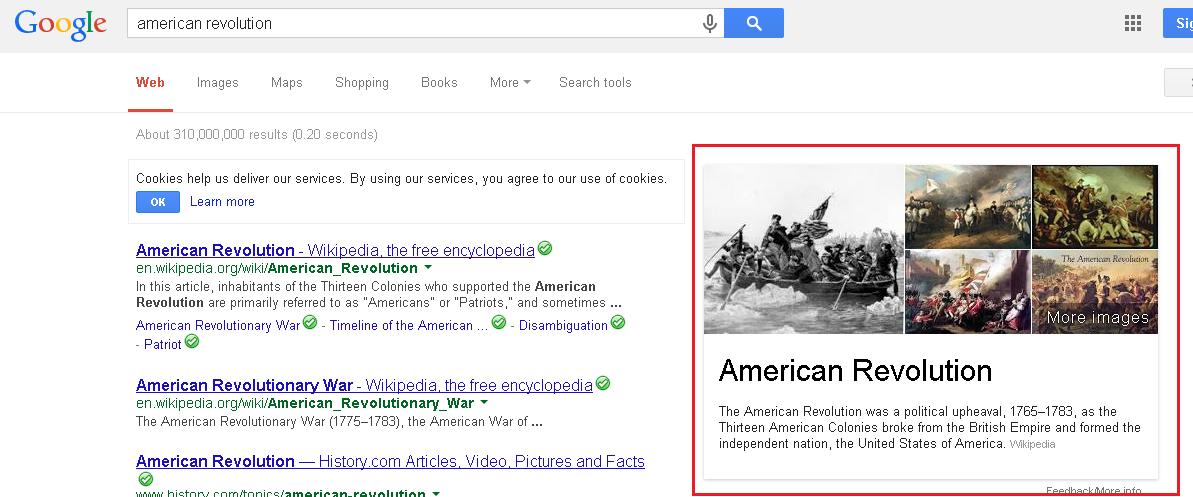Open the top middle surrender painting thumbnail

click(968, 206)
